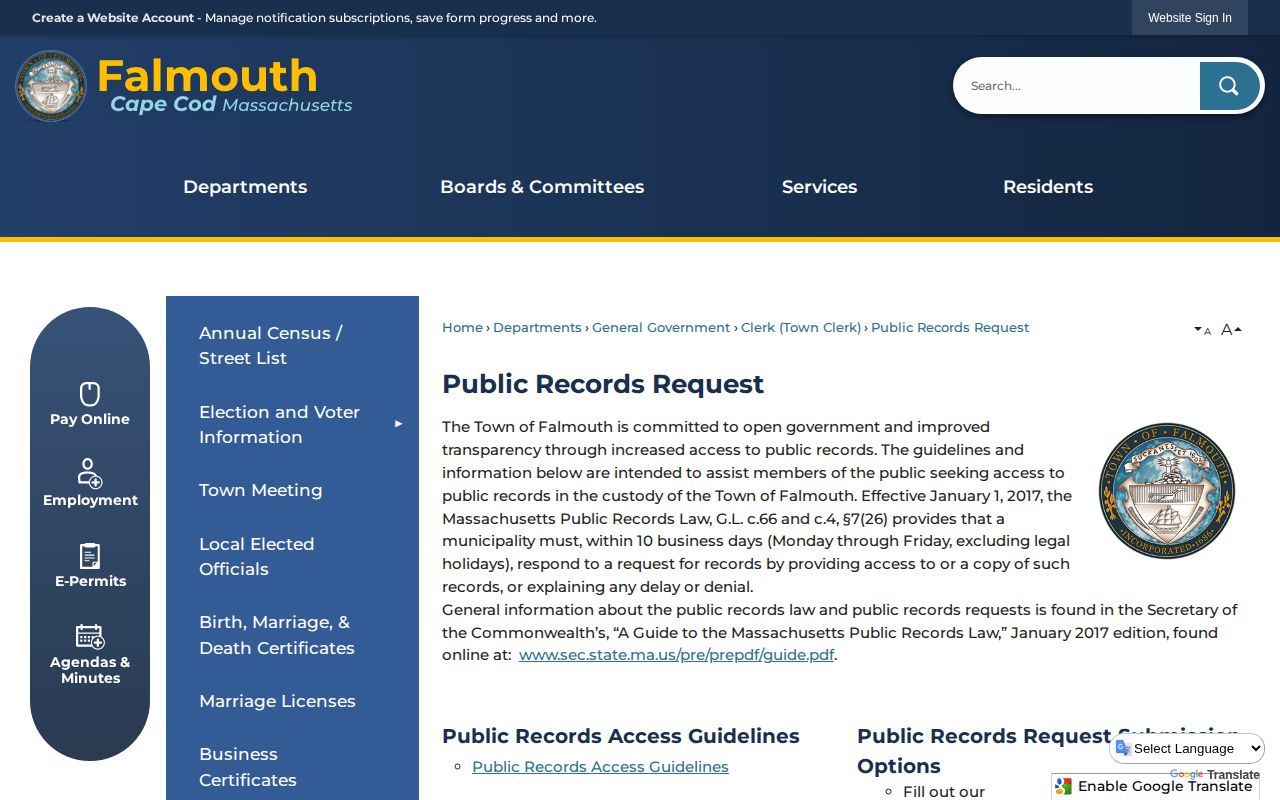Click the Public Records Request page heading
Image resolution: width=1280 pixels, height=800 pixels.
(x=603, y=384)
